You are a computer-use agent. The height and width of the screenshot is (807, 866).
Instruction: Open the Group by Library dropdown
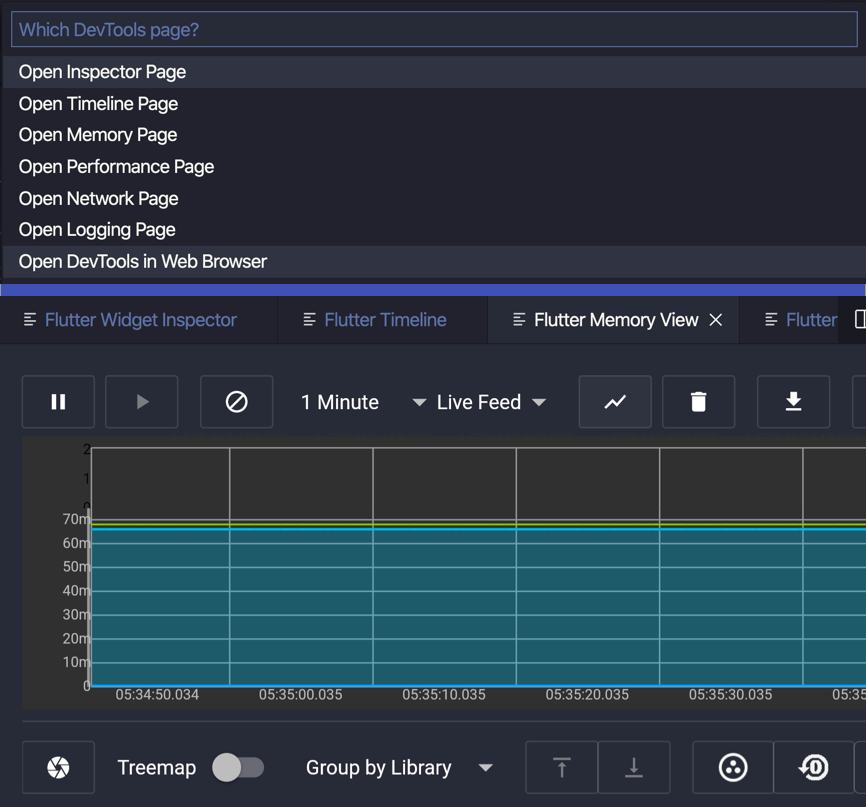tap(399, 767)
